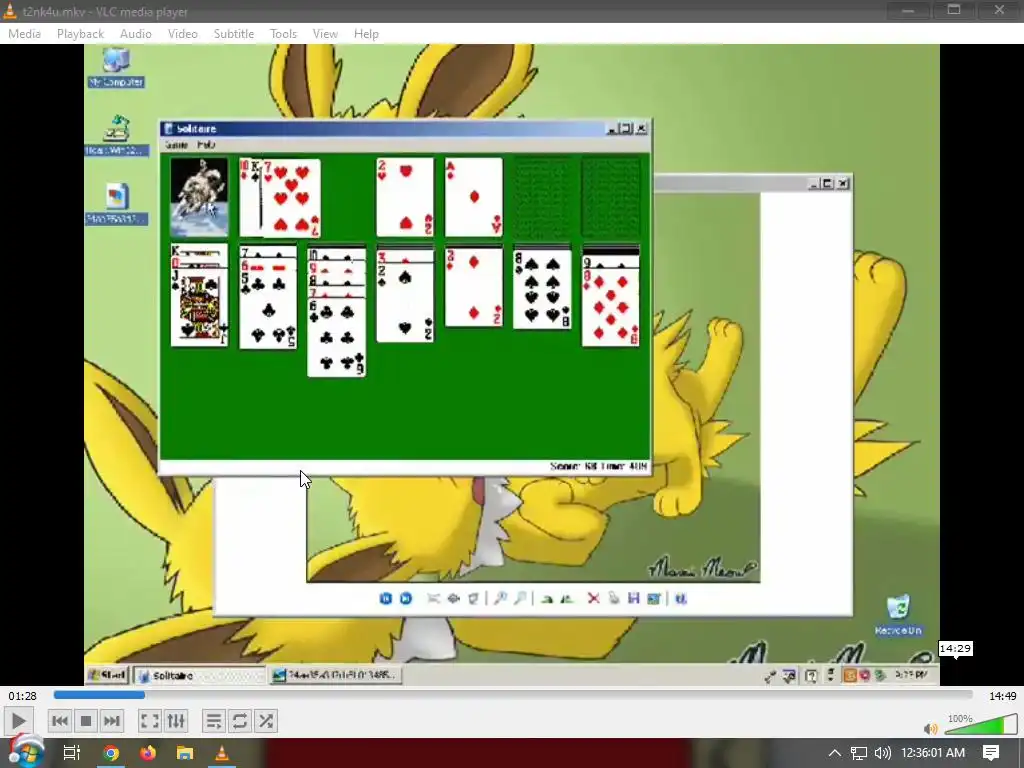This screenshot has width=1024, height=768.
Task: Click the XP Start button in video
Action: click(x=108, y=675)
